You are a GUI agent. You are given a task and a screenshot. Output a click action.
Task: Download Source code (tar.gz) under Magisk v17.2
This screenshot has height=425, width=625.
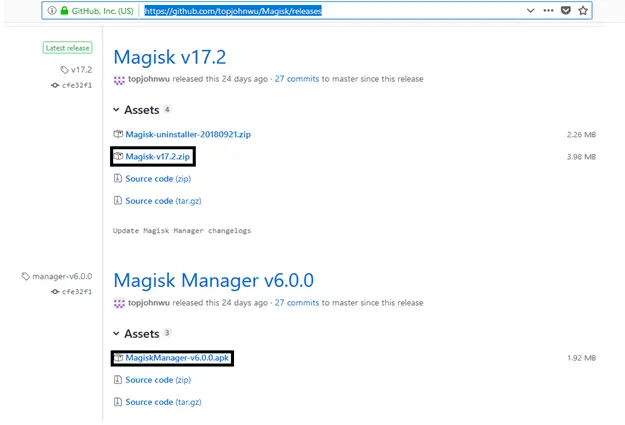pyautogui.click(x=163, y=201)
